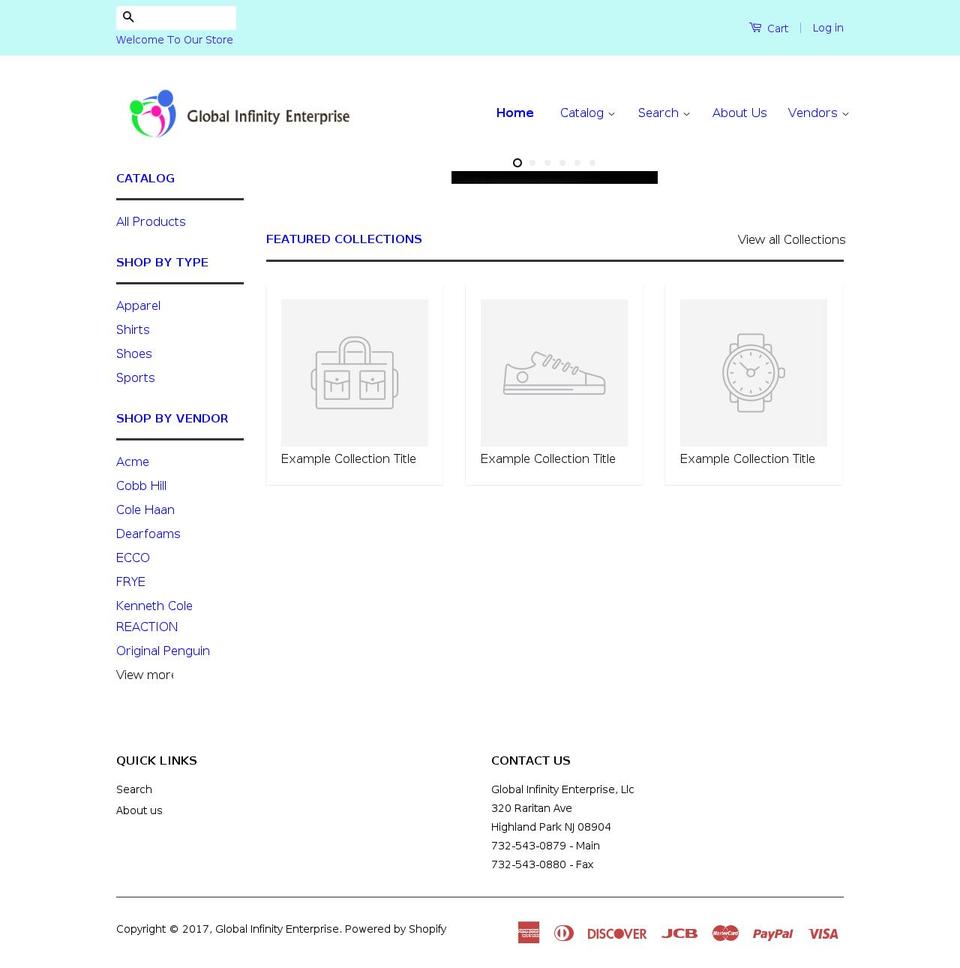This screenshot has width=960, height=968.
Task: Select the second slideshow indicator dot
Action: click(532, 162)
